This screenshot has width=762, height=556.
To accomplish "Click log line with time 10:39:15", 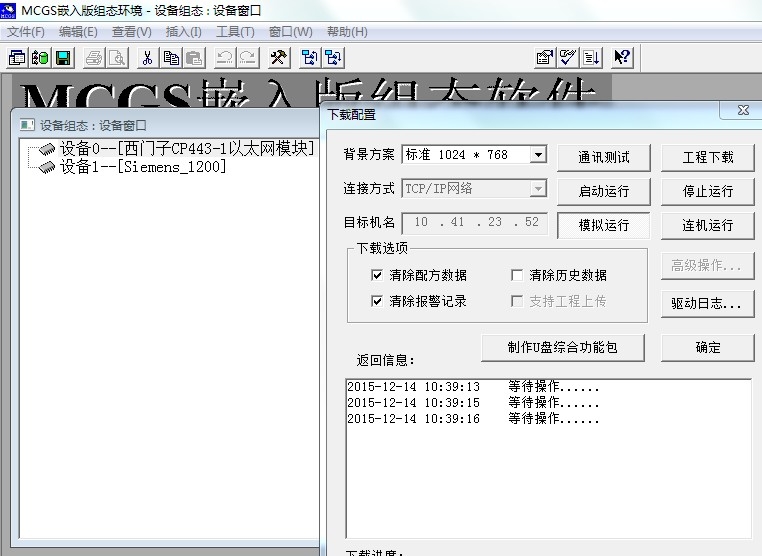I will point(473,403).
